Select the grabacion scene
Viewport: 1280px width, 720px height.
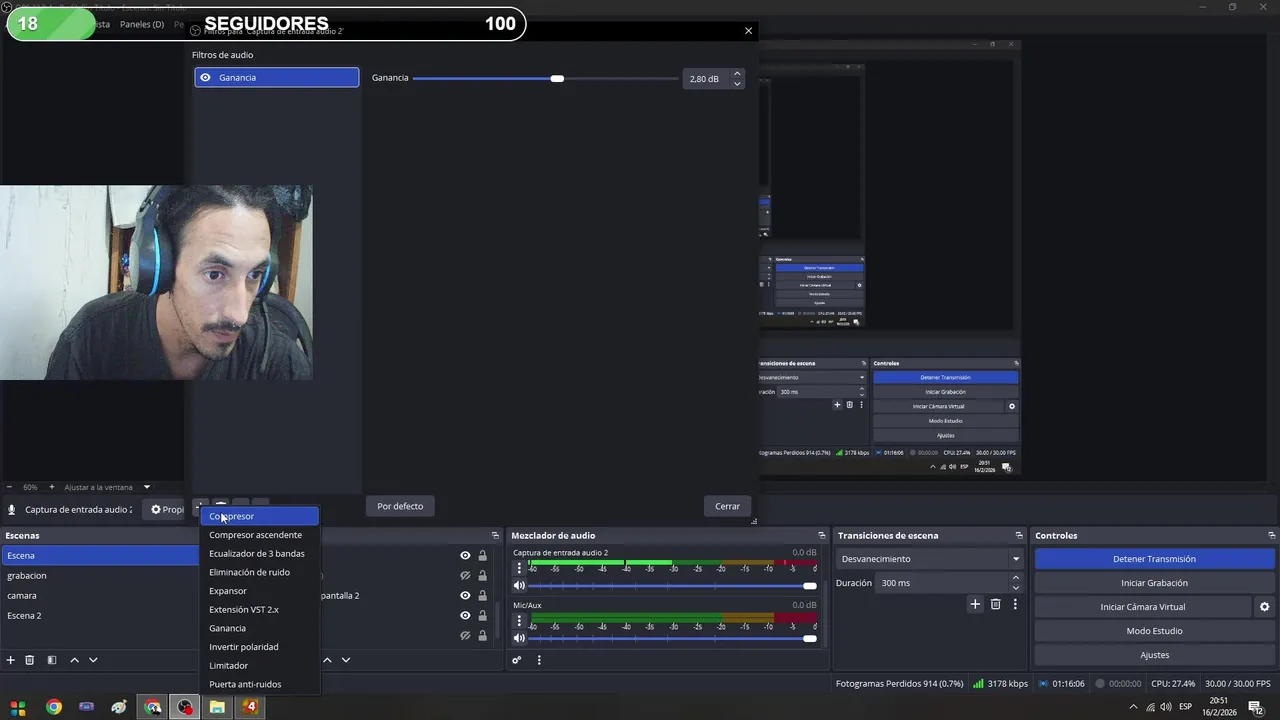pyautogui.click(x=100, y=575)
